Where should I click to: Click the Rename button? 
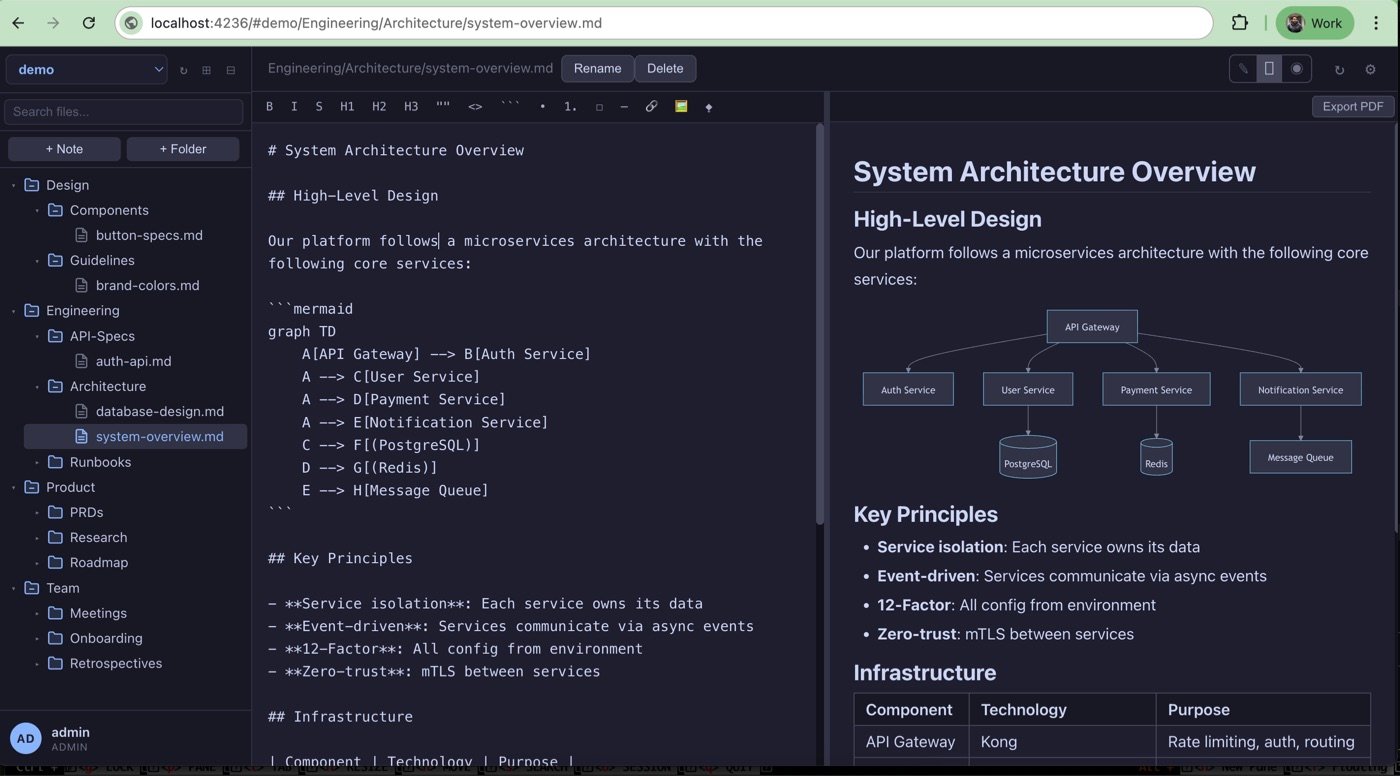coord(598,68)
